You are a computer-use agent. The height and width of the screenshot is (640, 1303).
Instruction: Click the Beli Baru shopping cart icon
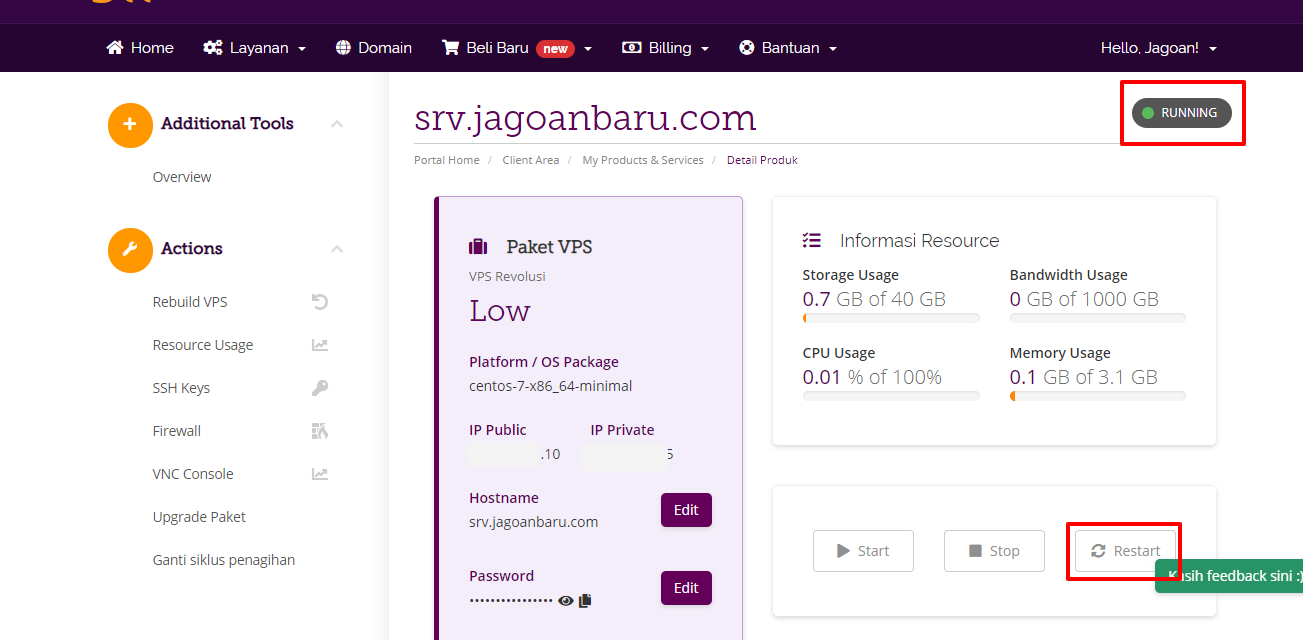click(450, 48)
